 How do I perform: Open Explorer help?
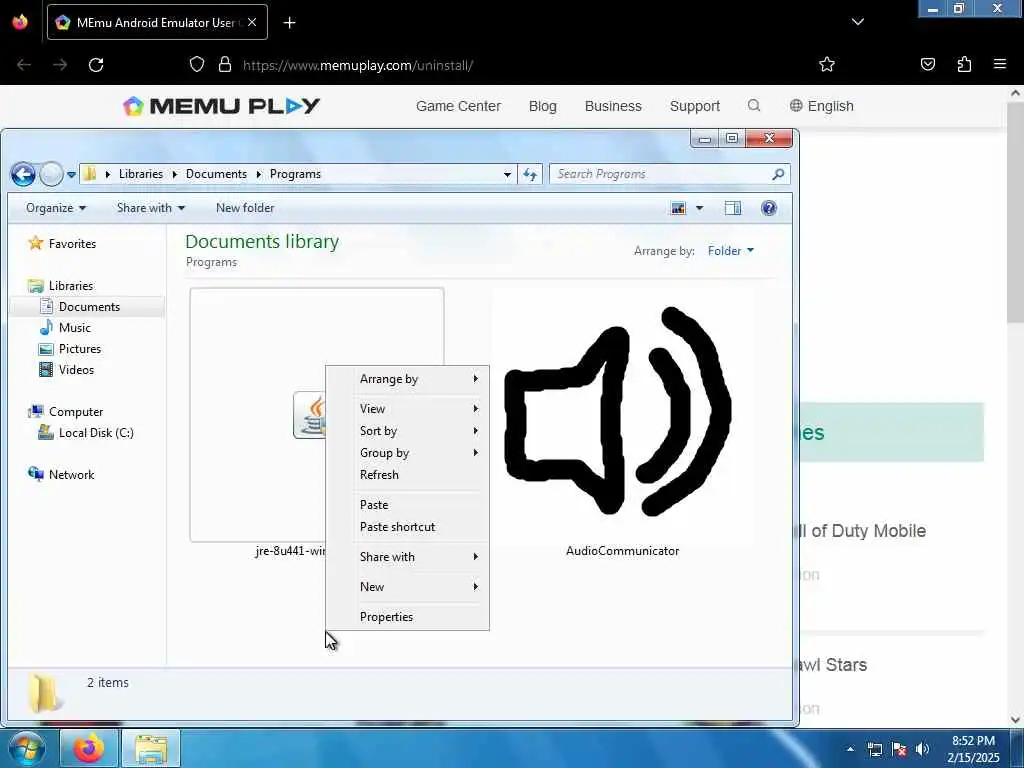[x=769, y=208]
